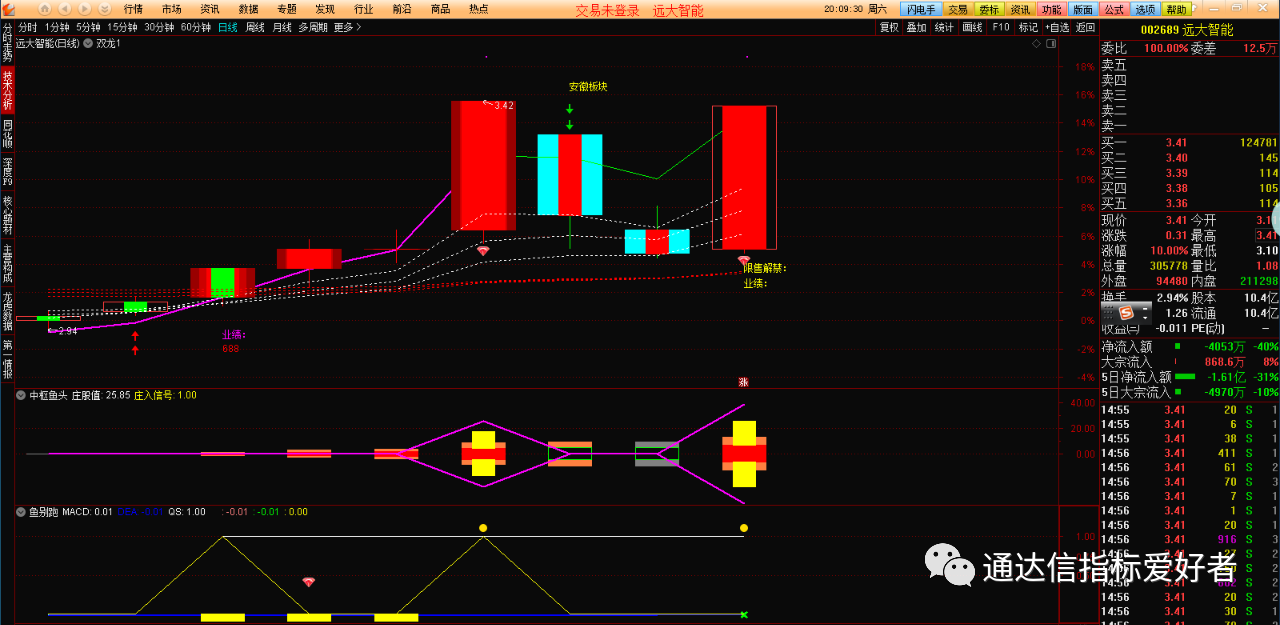Click the diamond icon above the chart

coord(1035,44)
